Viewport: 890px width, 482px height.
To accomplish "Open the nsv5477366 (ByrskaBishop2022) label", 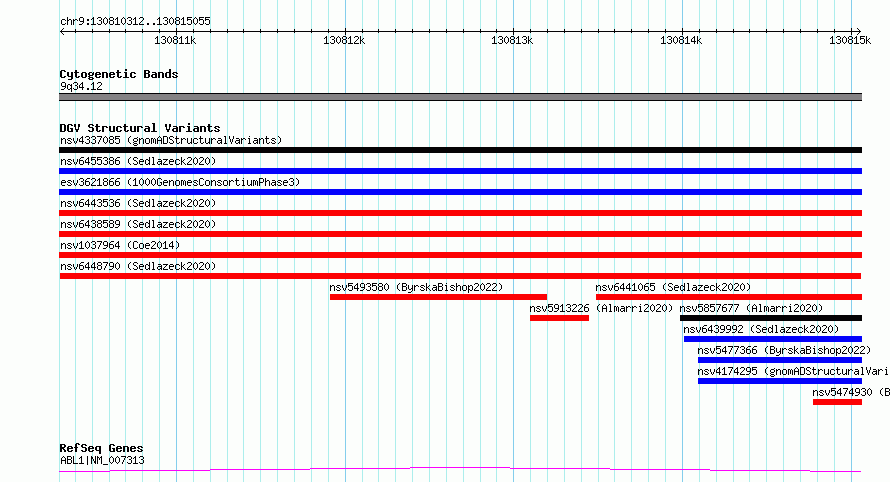I will click(x=784, y=350).
